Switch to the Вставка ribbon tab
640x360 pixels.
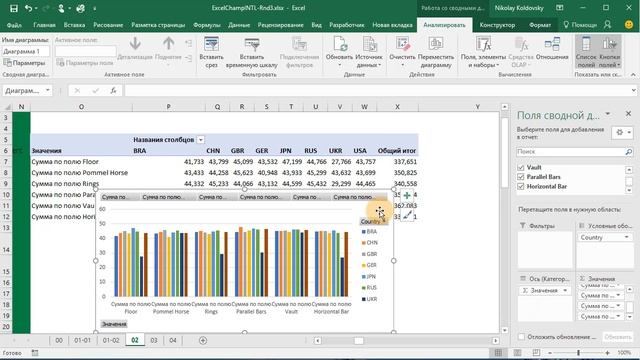74,25
